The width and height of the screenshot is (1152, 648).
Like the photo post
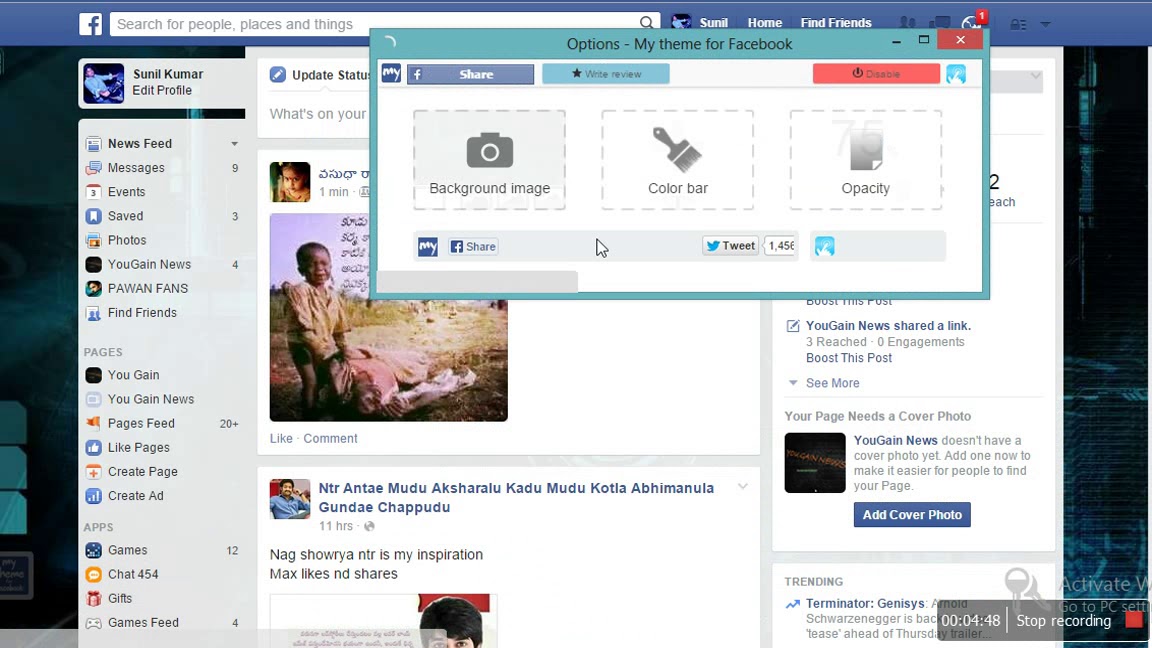281,439
